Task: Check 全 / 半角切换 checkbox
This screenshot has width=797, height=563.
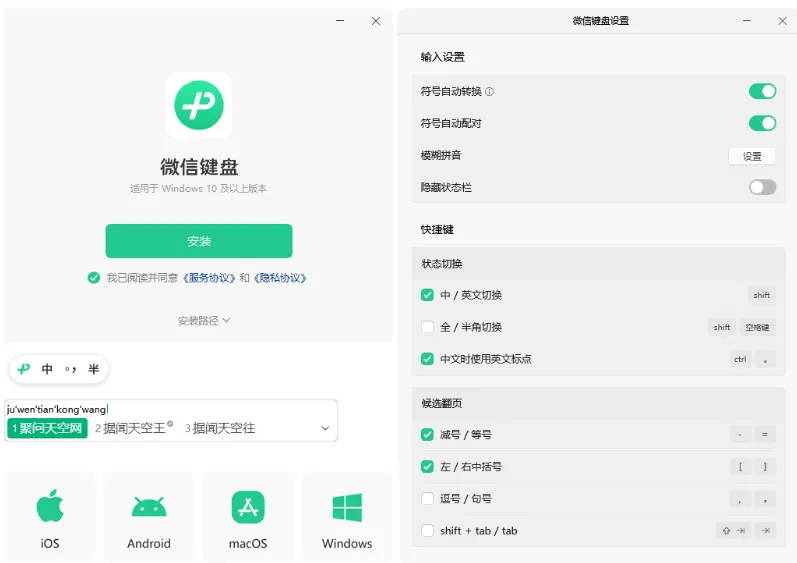Action: click(427, 327)
